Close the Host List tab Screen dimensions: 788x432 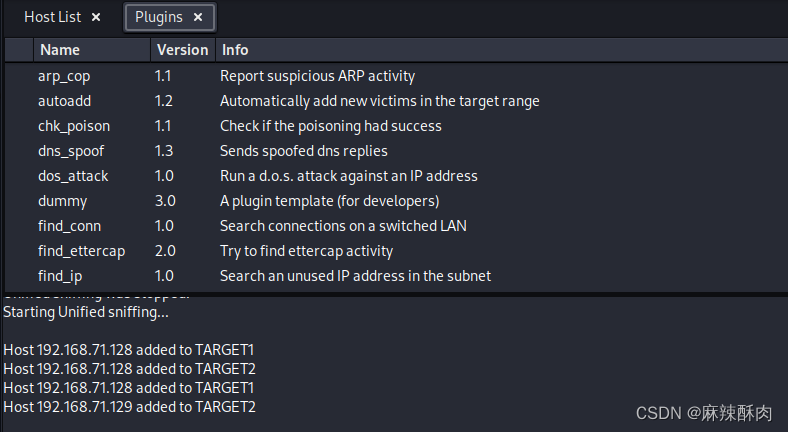96,17
